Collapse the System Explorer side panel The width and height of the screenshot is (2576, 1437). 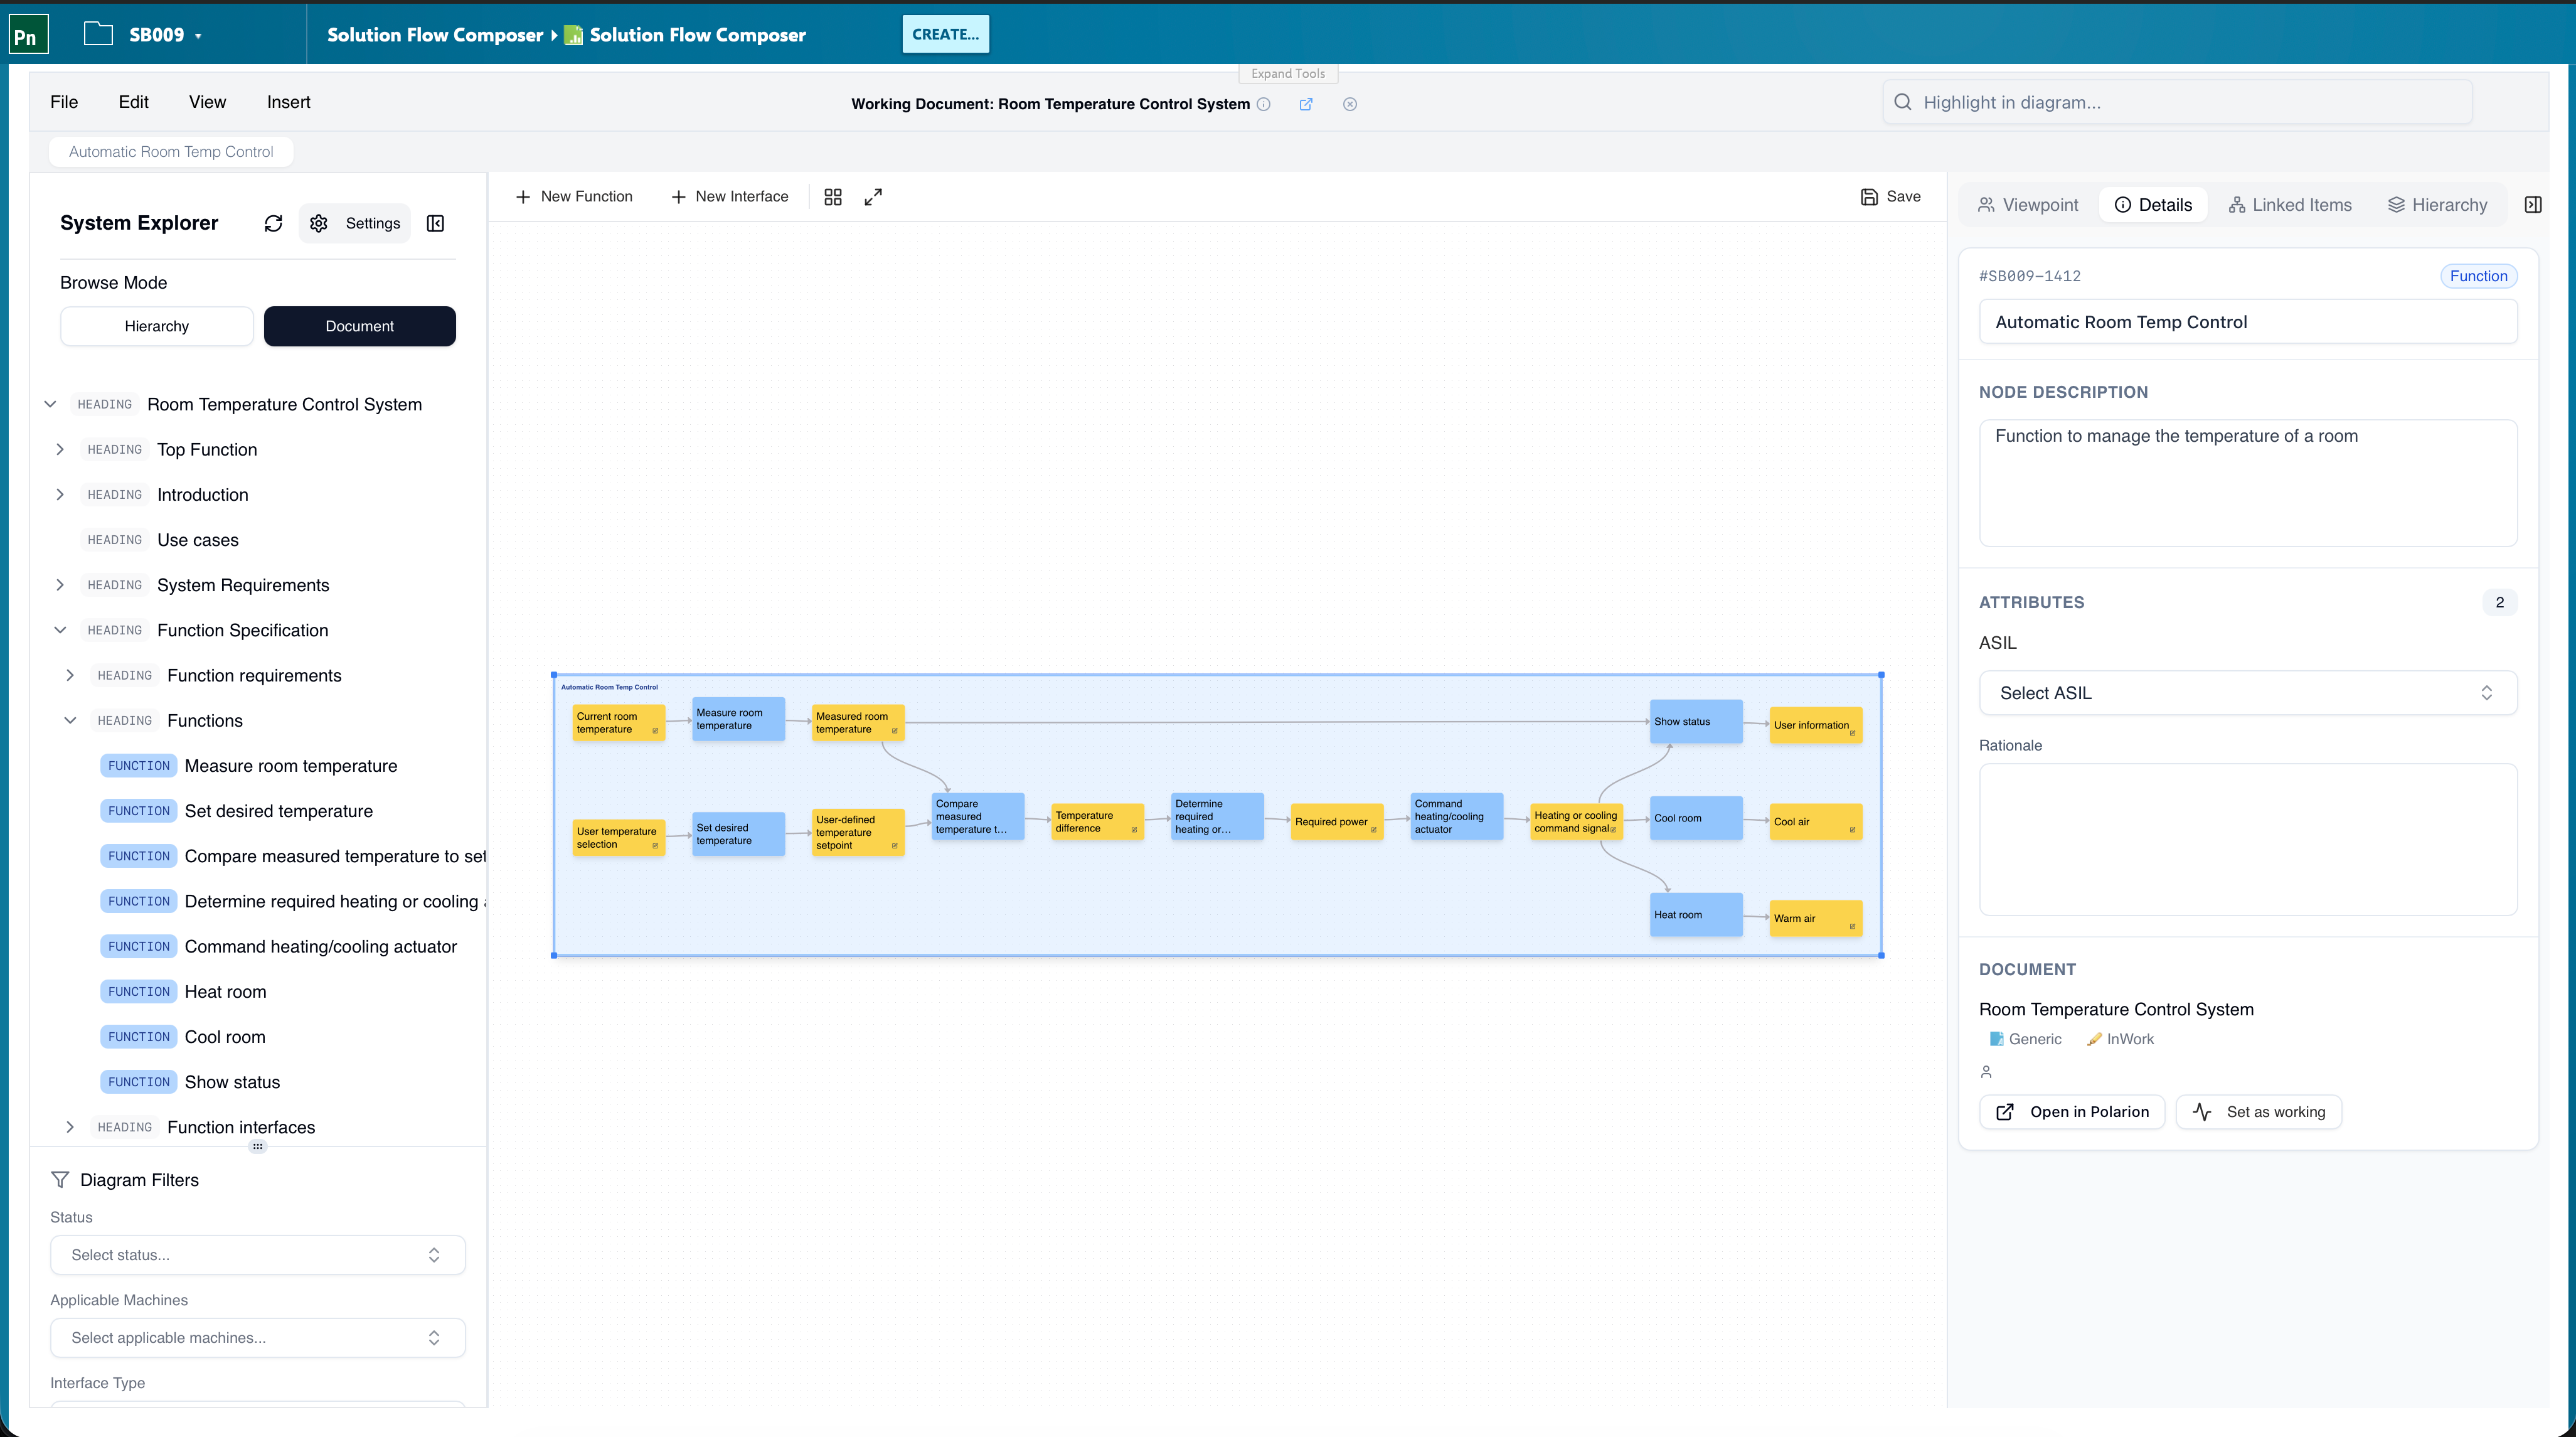pyautogui.click(x=436, y=223)
